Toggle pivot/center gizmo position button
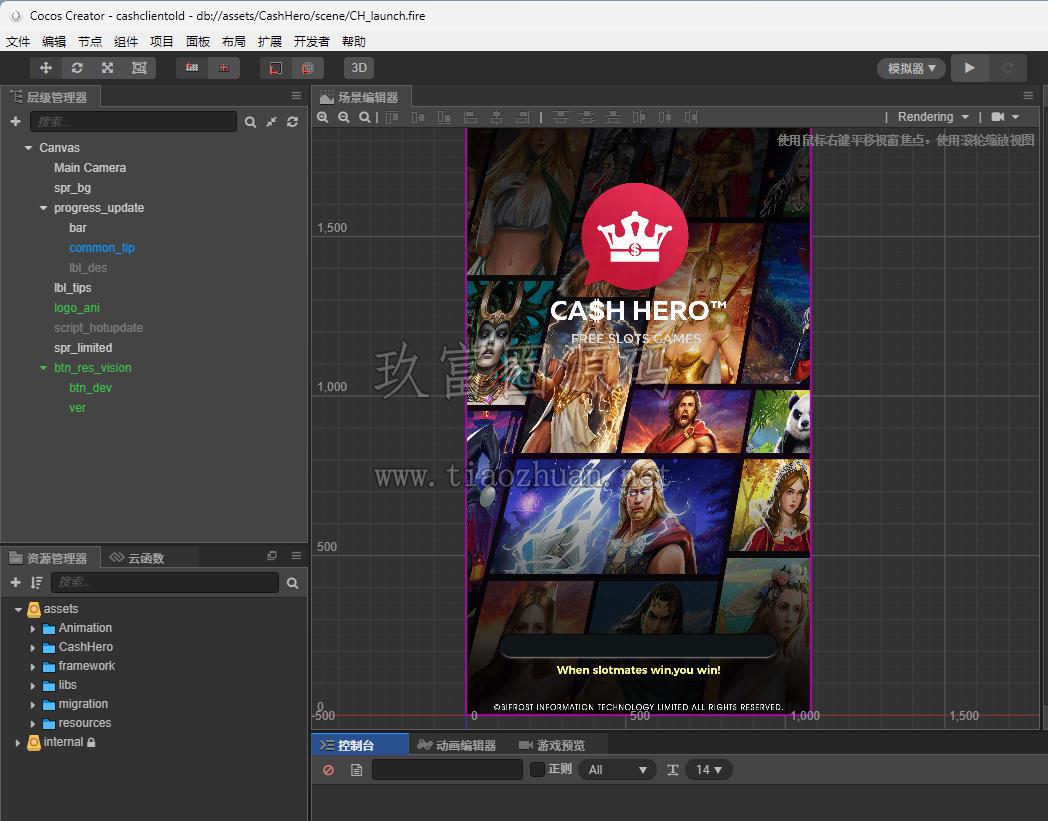The image size is (1048, 821). [x=192, y=68]
